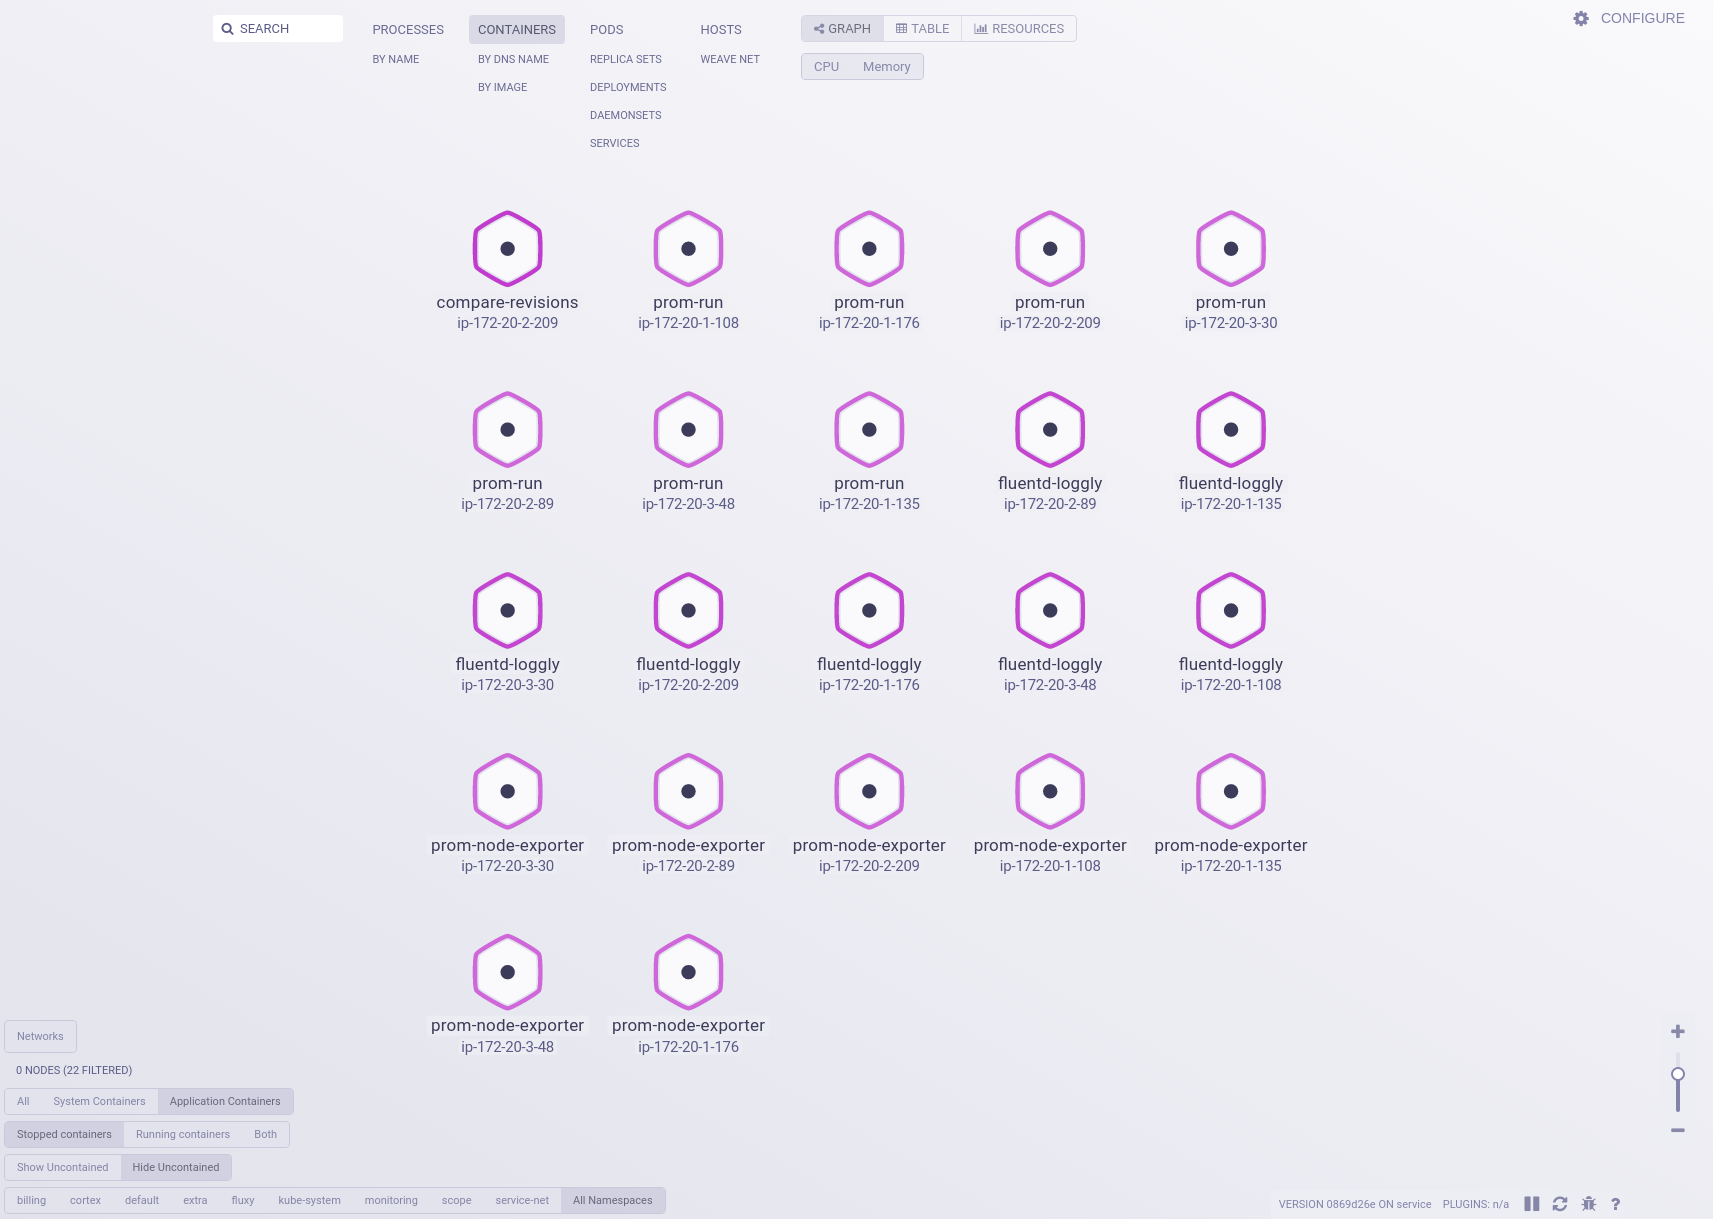Select prom-run node on ip-172-20-1-135

(x=869, y=430)
